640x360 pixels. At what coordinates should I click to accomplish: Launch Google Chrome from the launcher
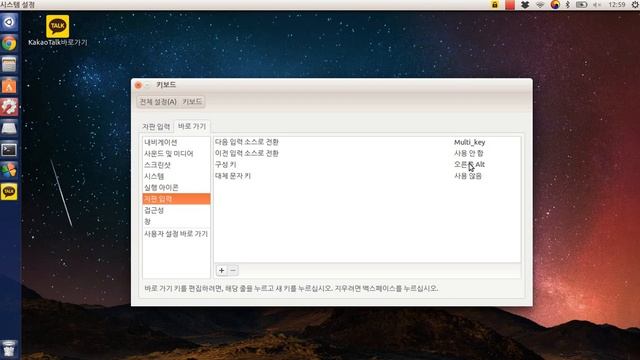(9, 43)
